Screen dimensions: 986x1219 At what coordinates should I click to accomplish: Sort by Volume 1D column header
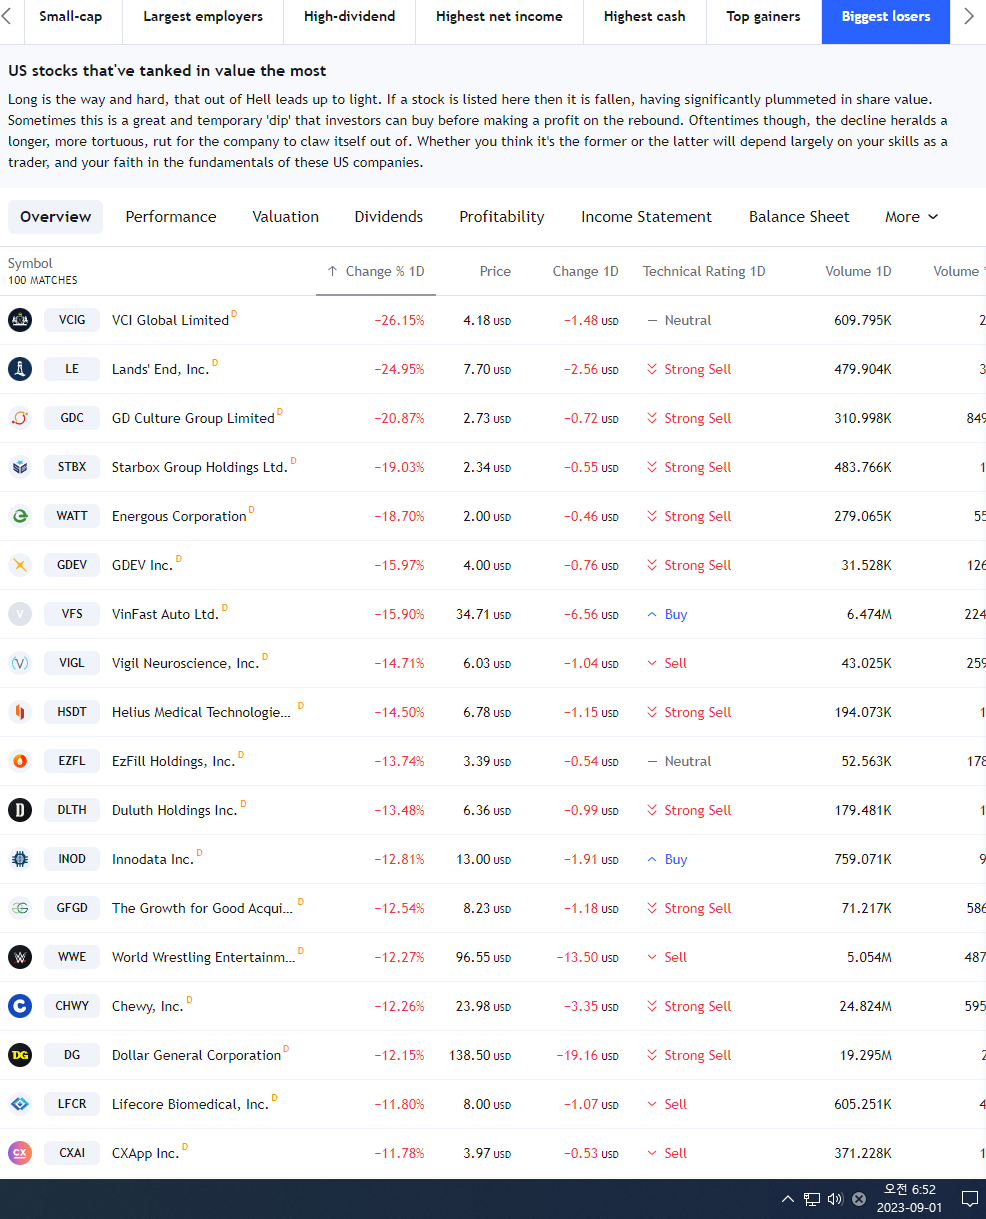pyautogui.click(x=858, y=271)
